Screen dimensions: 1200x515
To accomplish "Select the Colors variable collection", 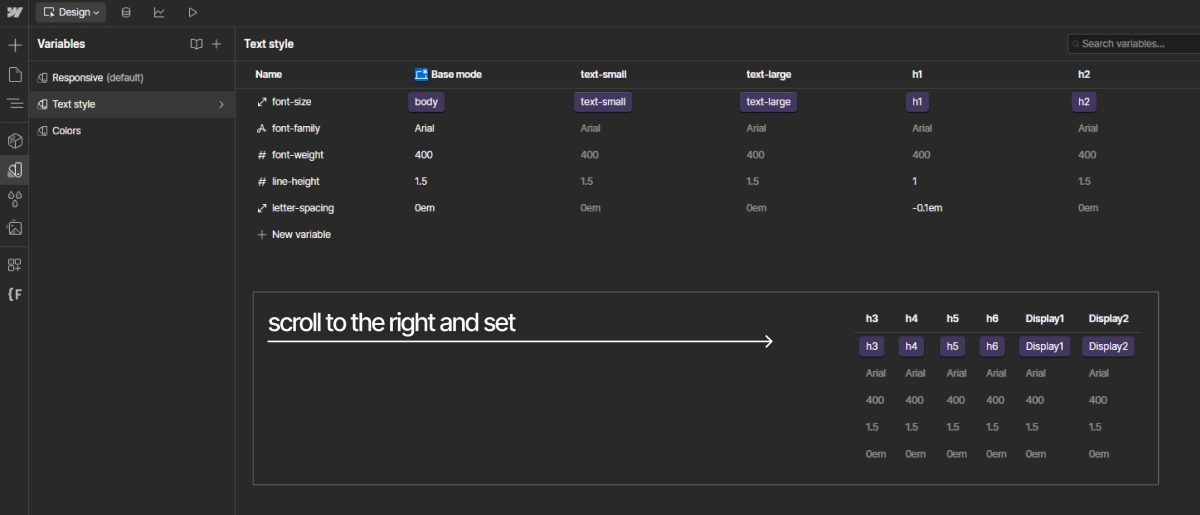I will click(x=66, y=131).
